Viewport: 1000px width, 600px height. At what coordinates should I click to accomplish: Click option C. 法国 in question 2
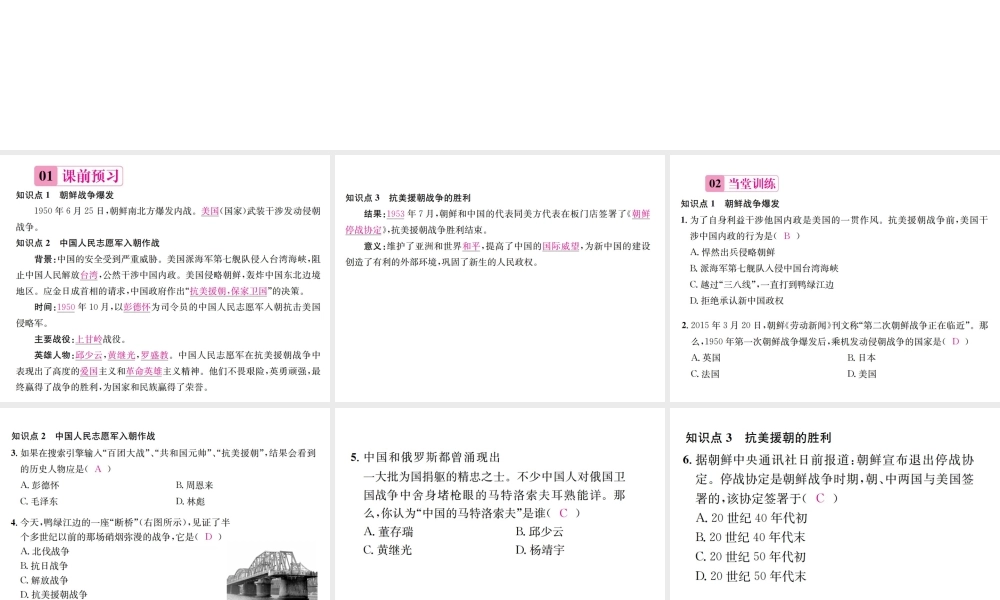[705, 374]
